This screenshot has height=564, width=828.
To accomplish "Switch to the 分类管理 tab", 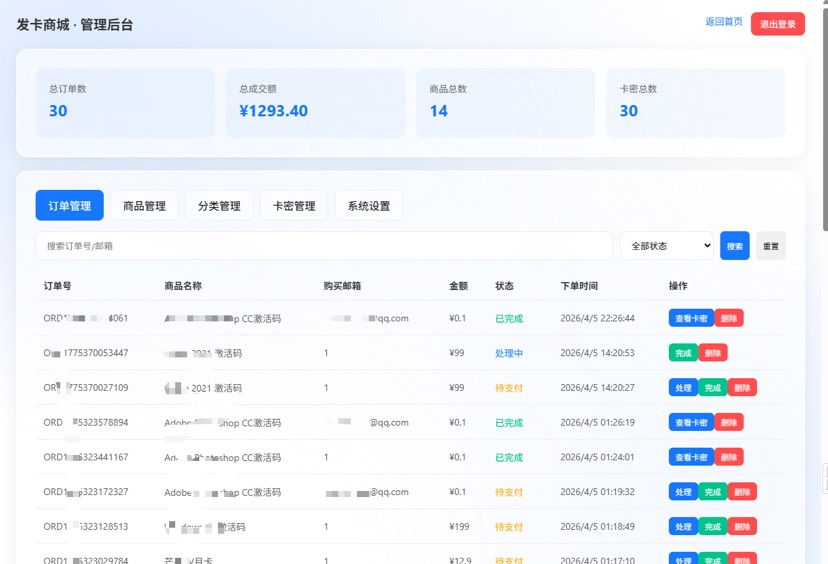I will pyautogui.click(x=219, y=205).
